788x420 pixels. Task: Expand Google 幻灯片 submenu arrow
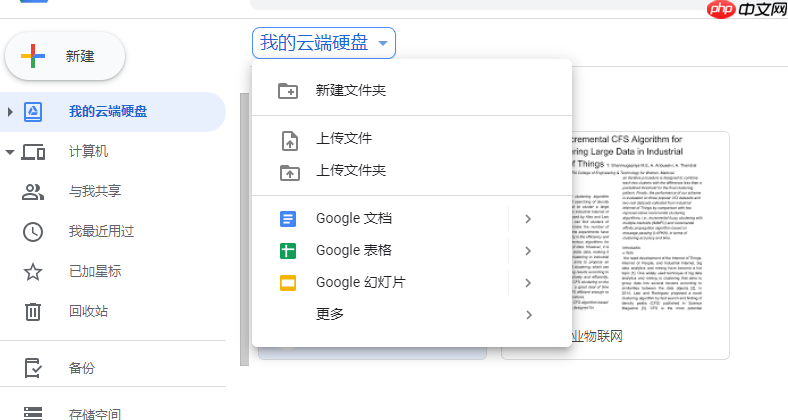[x=528, y=283]
